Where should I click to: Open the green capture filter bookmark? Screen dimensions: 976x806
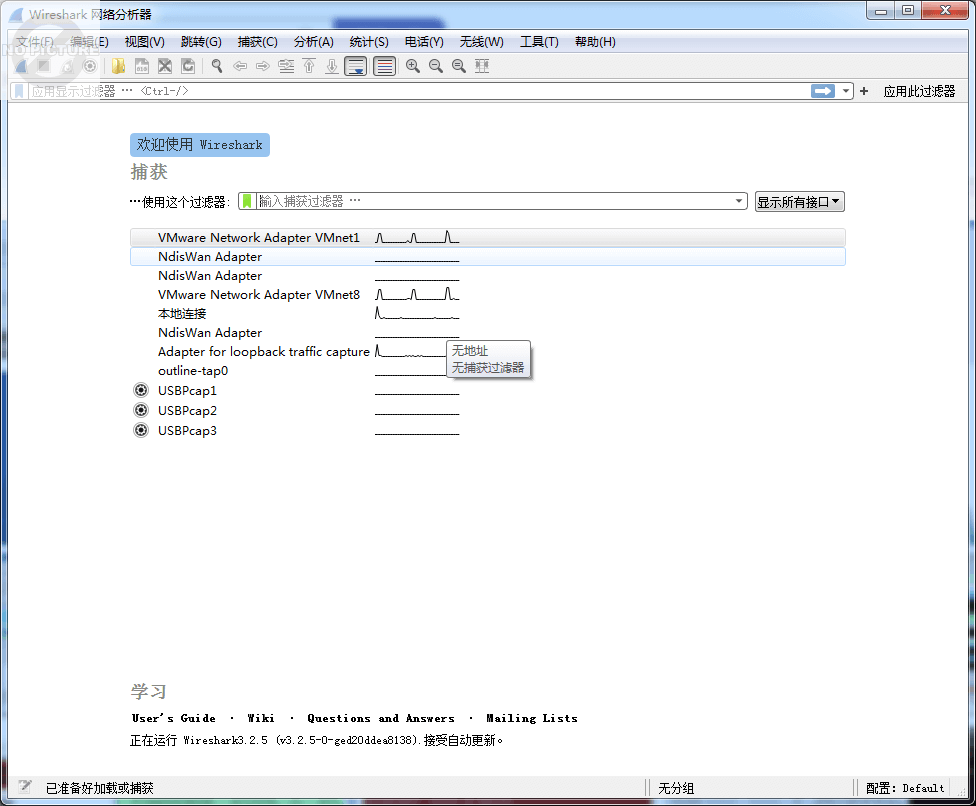click(x=247, y=201)
